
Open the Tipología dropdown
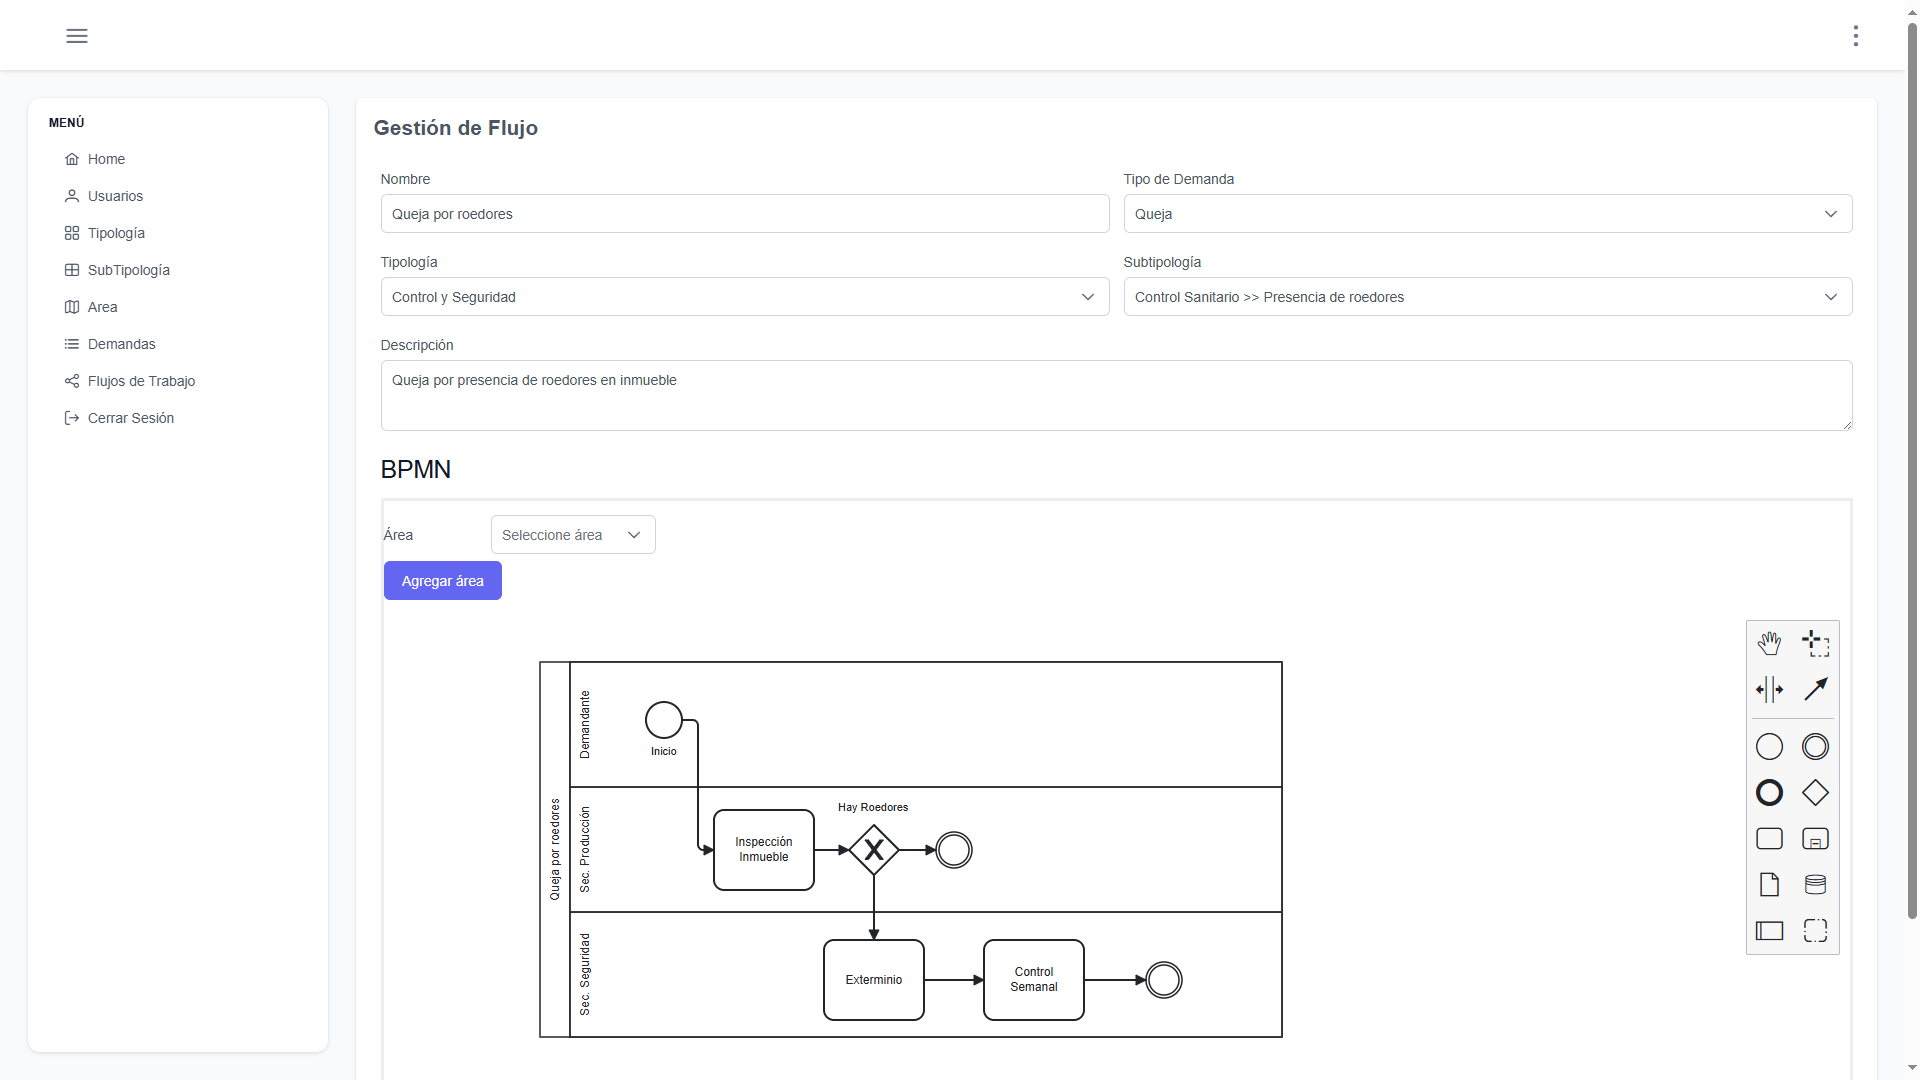(744, 297)
